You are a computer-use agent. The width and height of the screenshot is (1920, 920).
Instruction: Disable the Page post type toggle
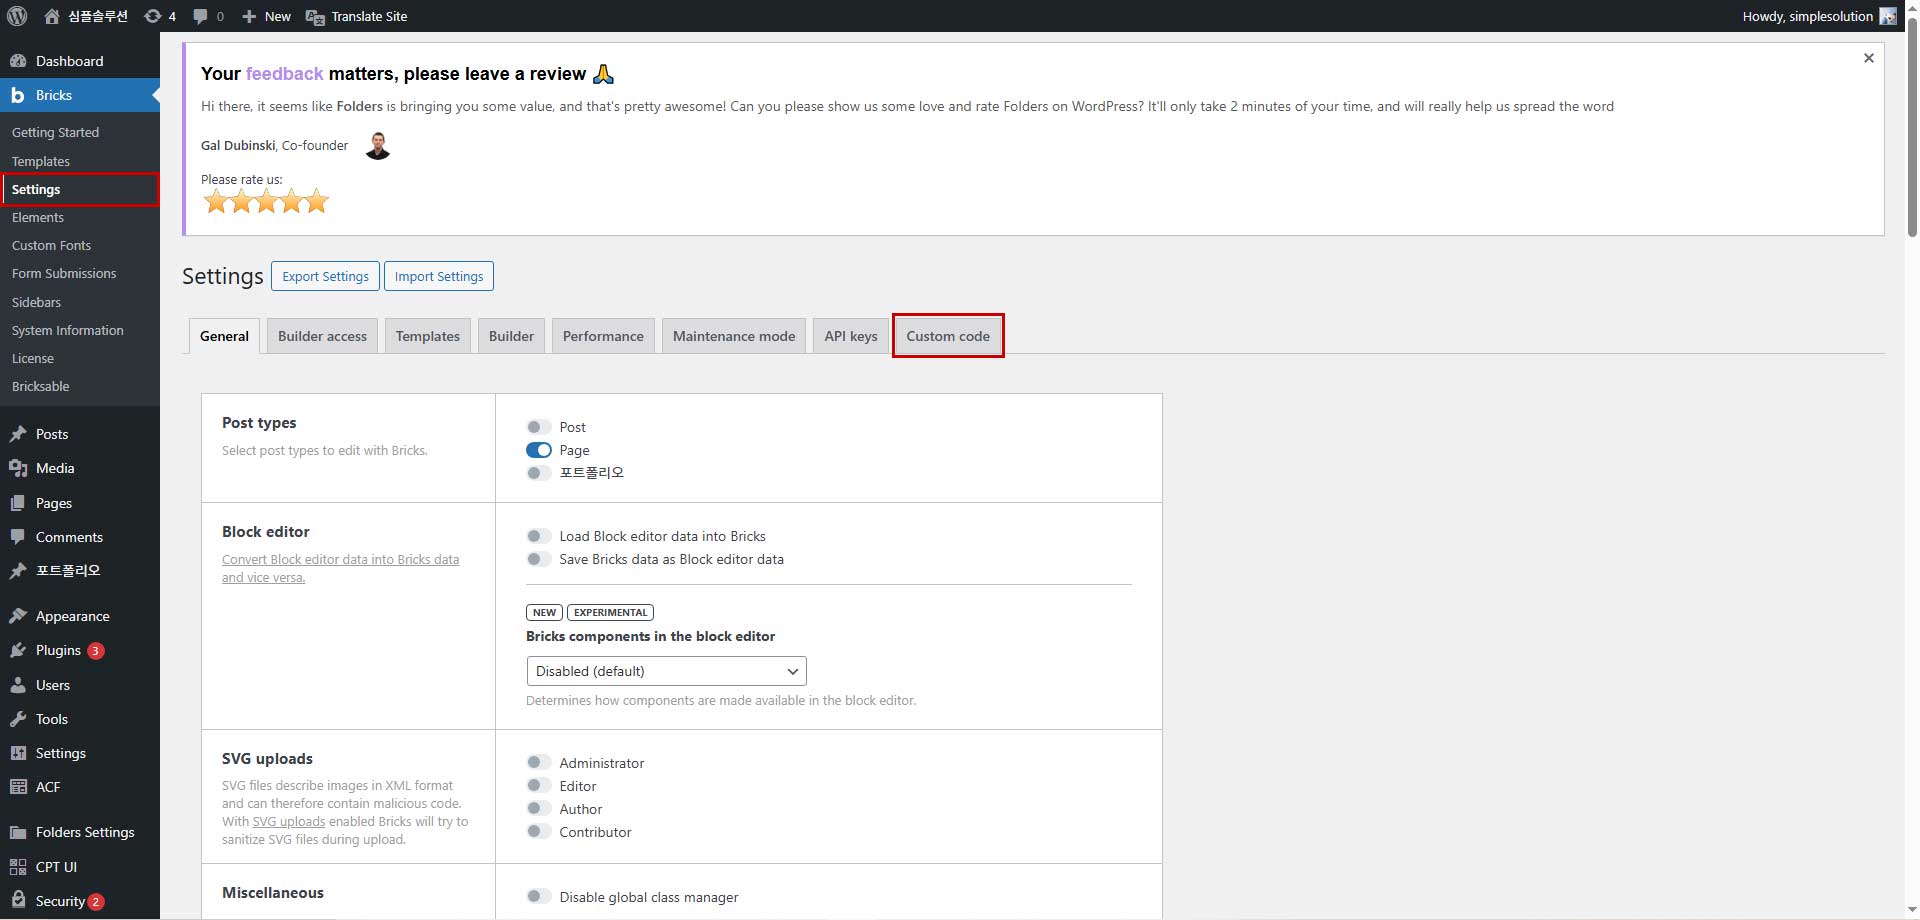tap(538, 450)
